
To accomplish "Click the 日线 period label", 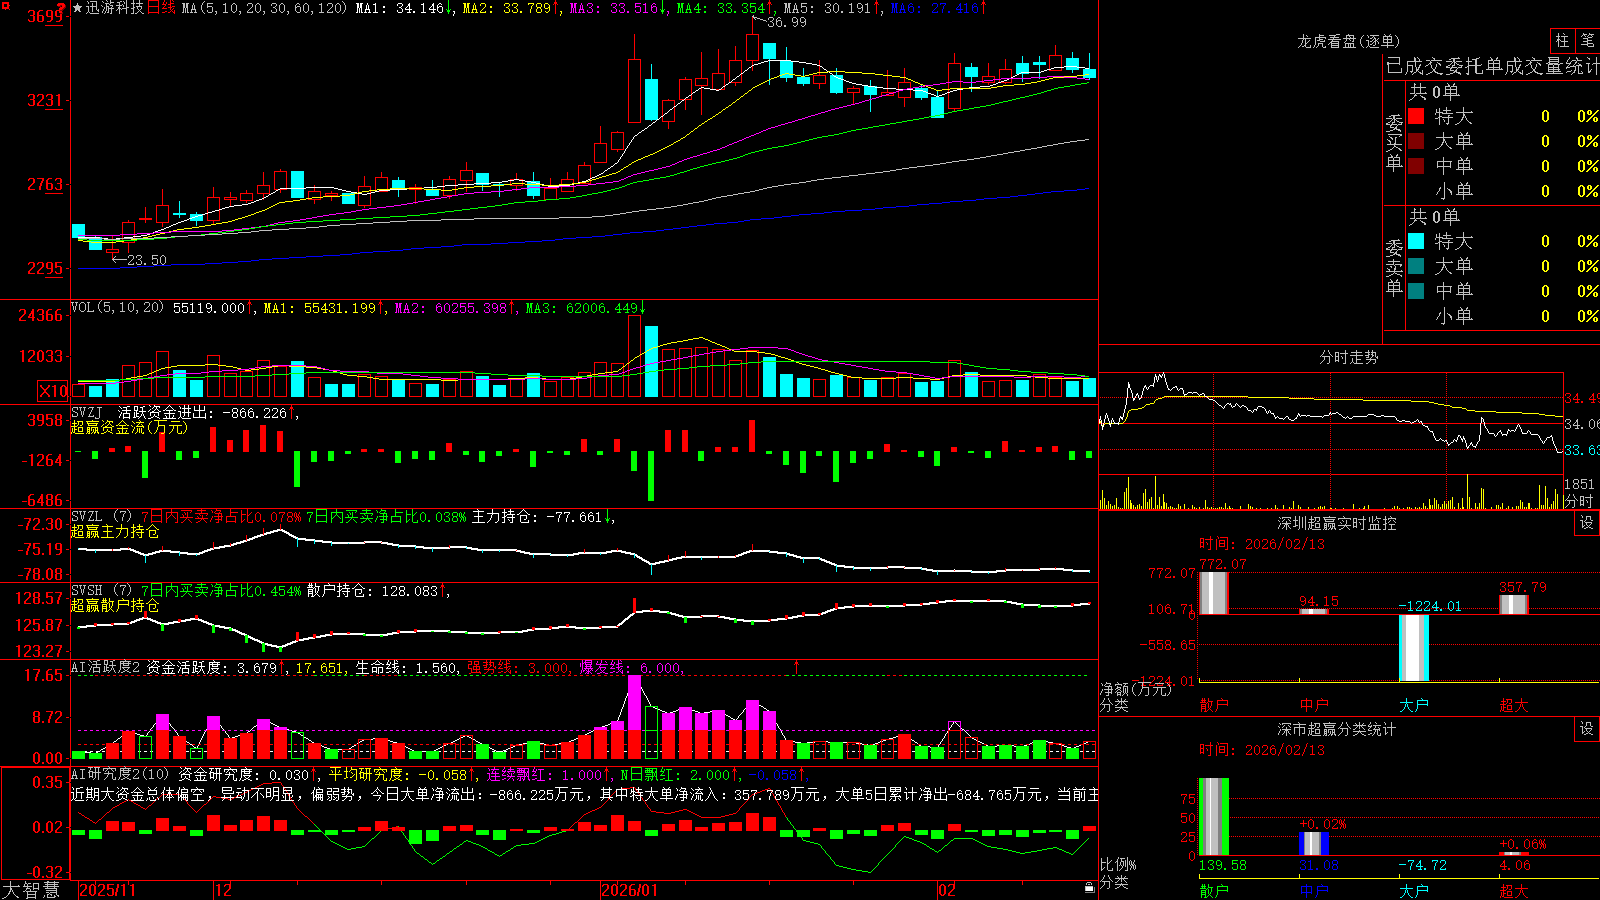I will [161, 8].
